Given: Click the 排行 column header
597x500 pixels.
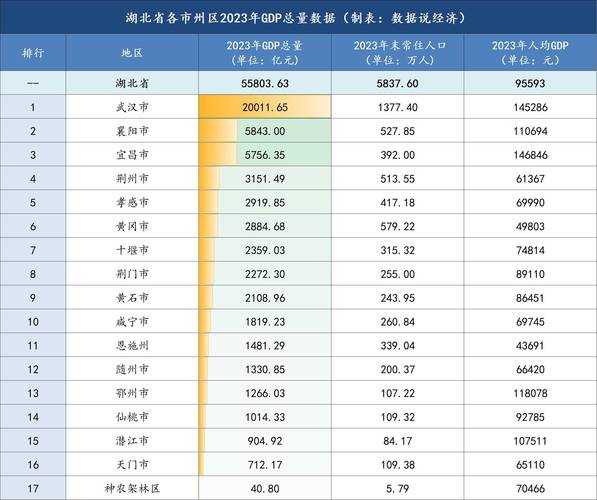Looking at the screenshot, I should 33,53.
